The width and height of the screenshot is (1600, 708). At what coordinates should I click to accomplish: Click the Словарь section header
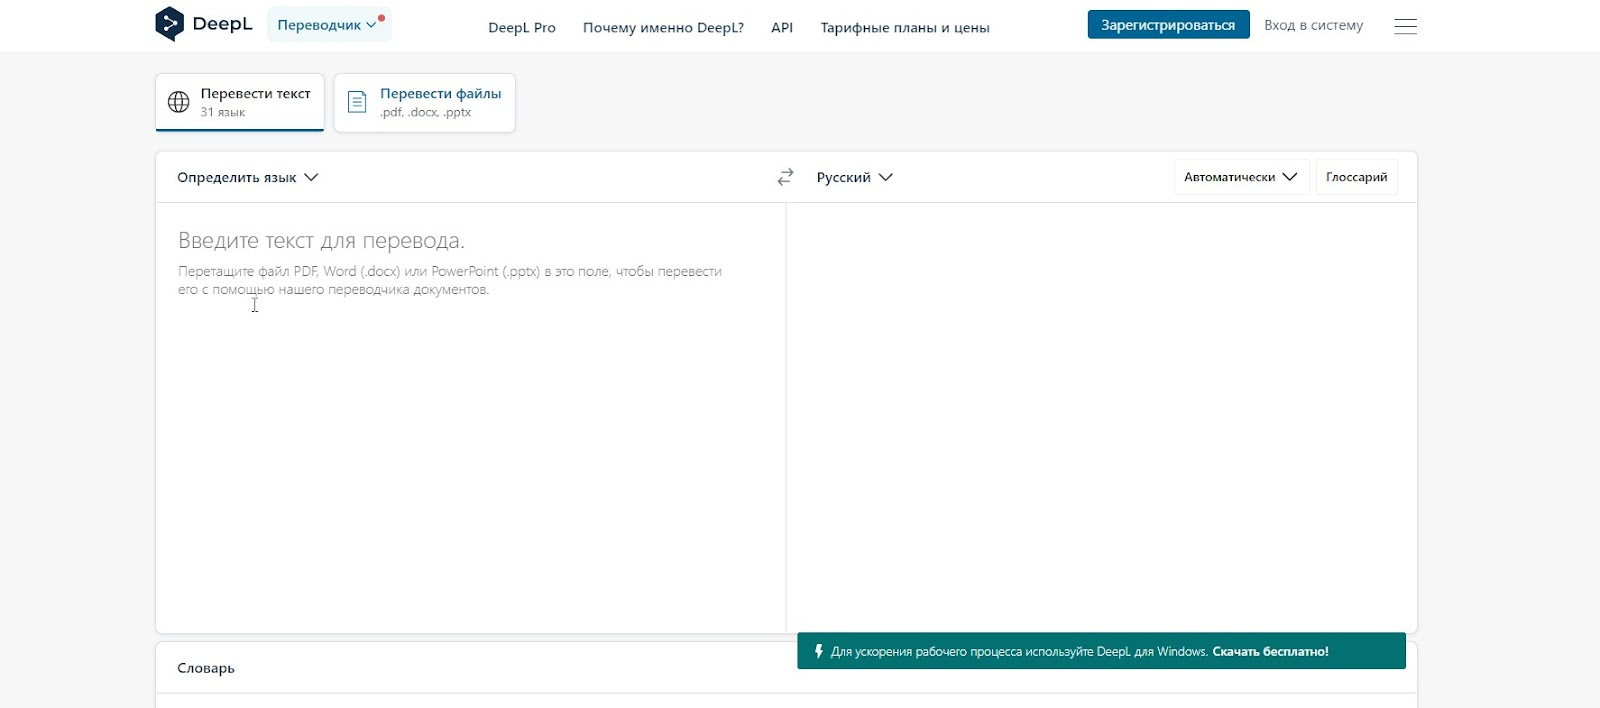pos(206,668)
